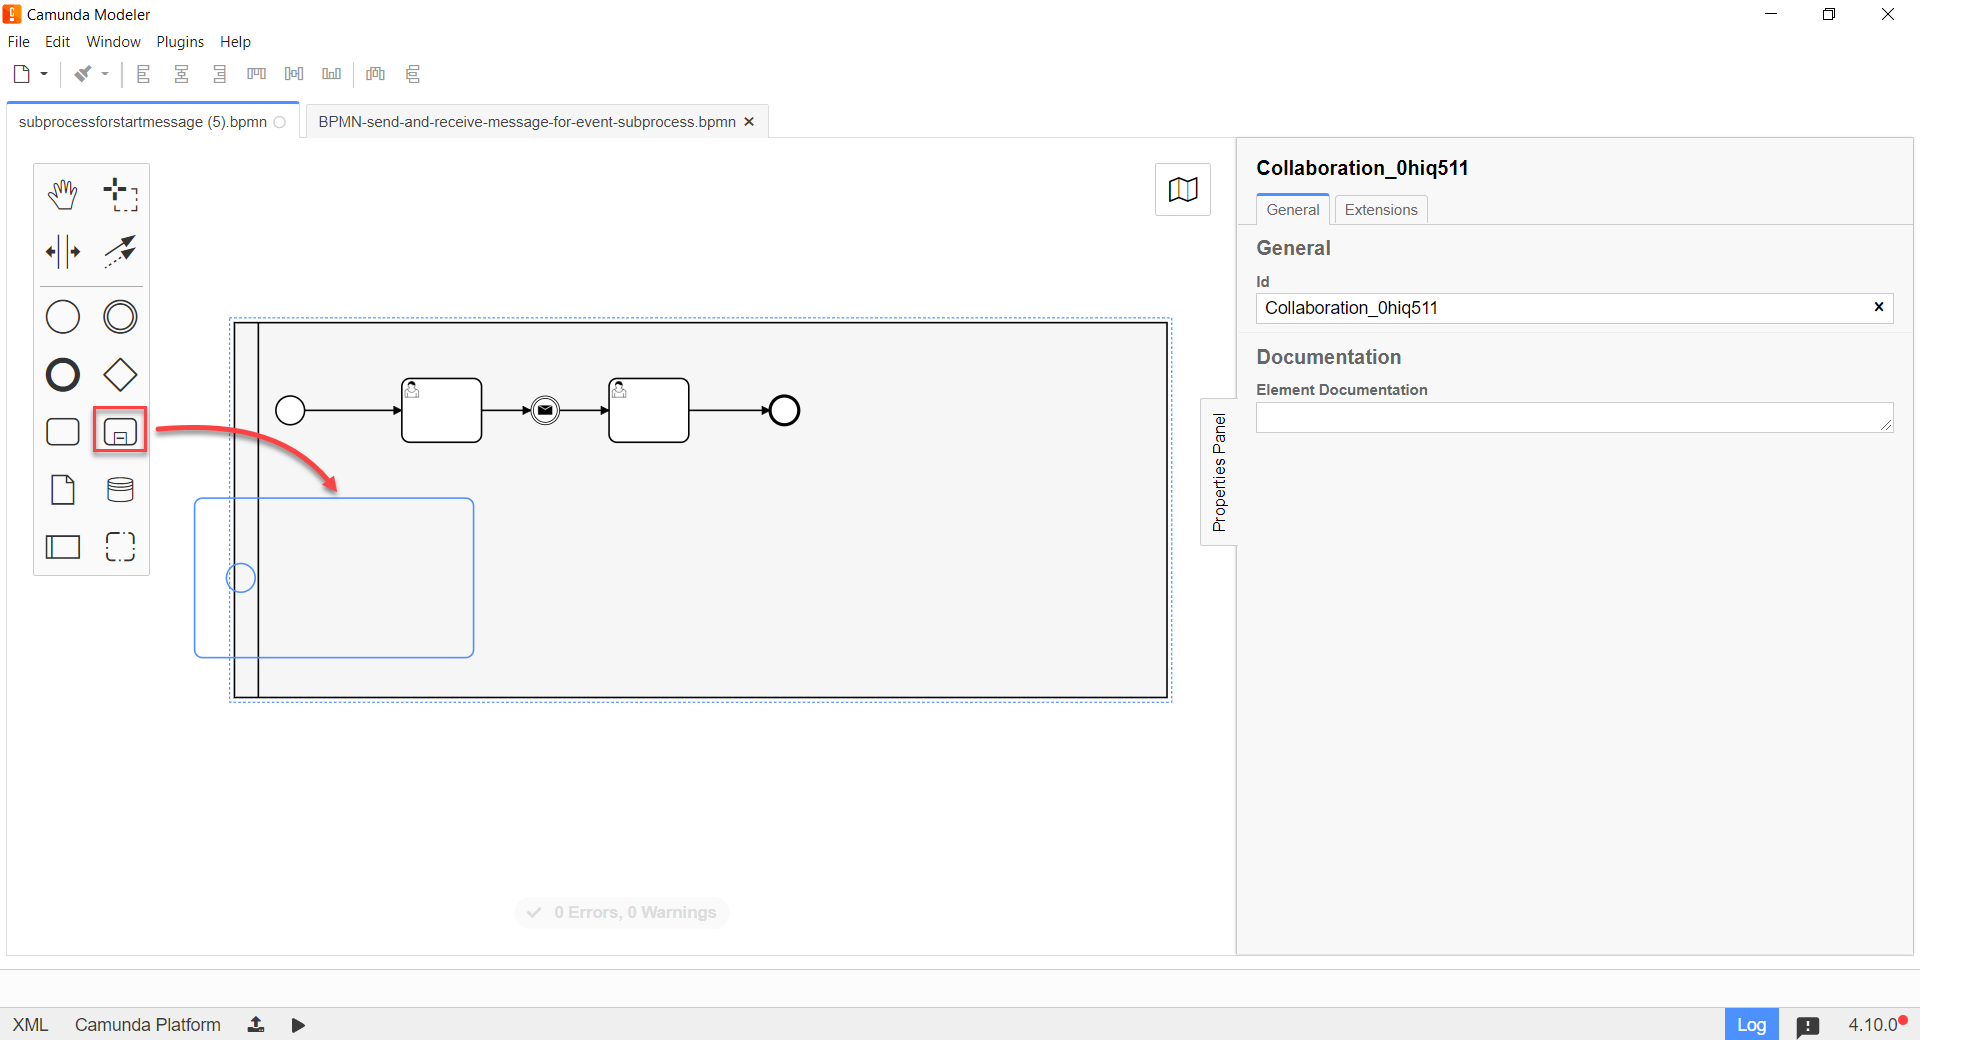Screen dimensions: 1968x1040
Task: Align elements right
Action: [x=219, y=74]
